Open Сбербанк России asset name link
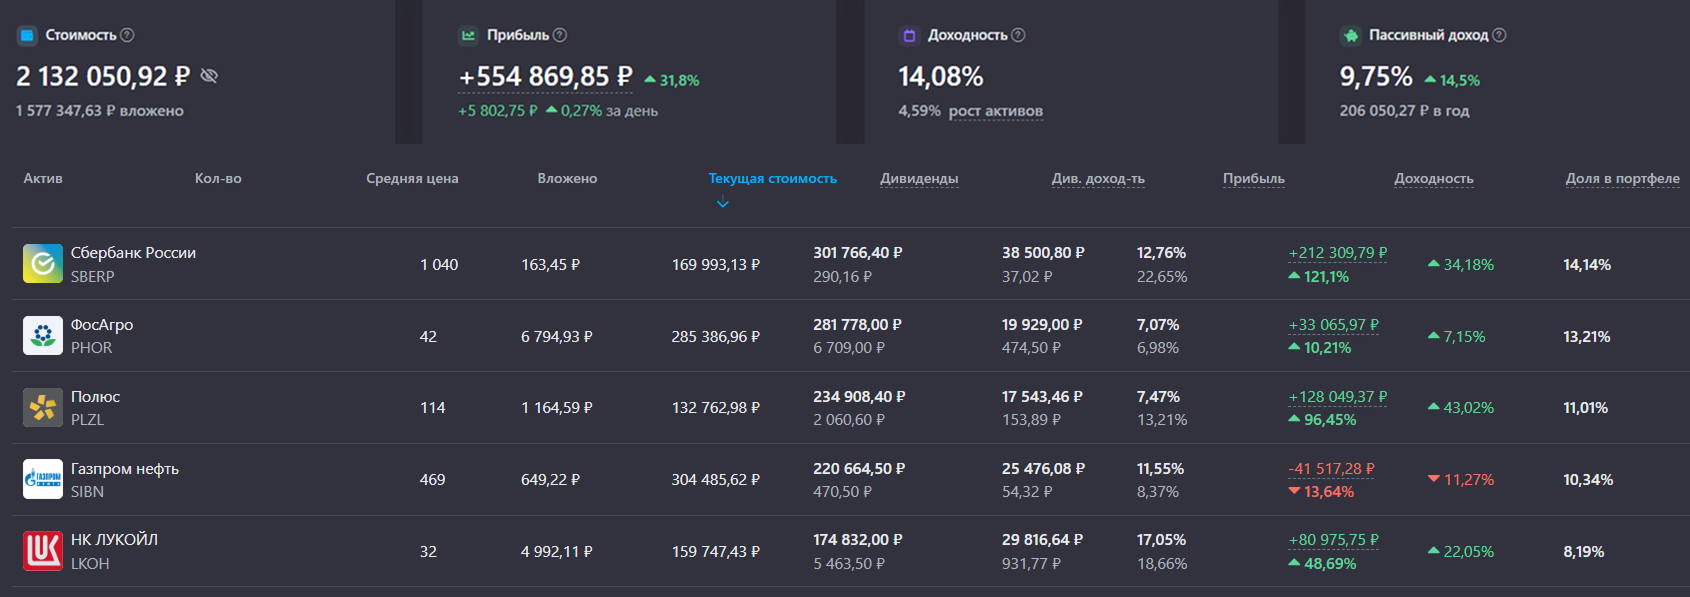The height and width of the screenshot is (597, 1690). pyautogui.click(x=133, y=253)
